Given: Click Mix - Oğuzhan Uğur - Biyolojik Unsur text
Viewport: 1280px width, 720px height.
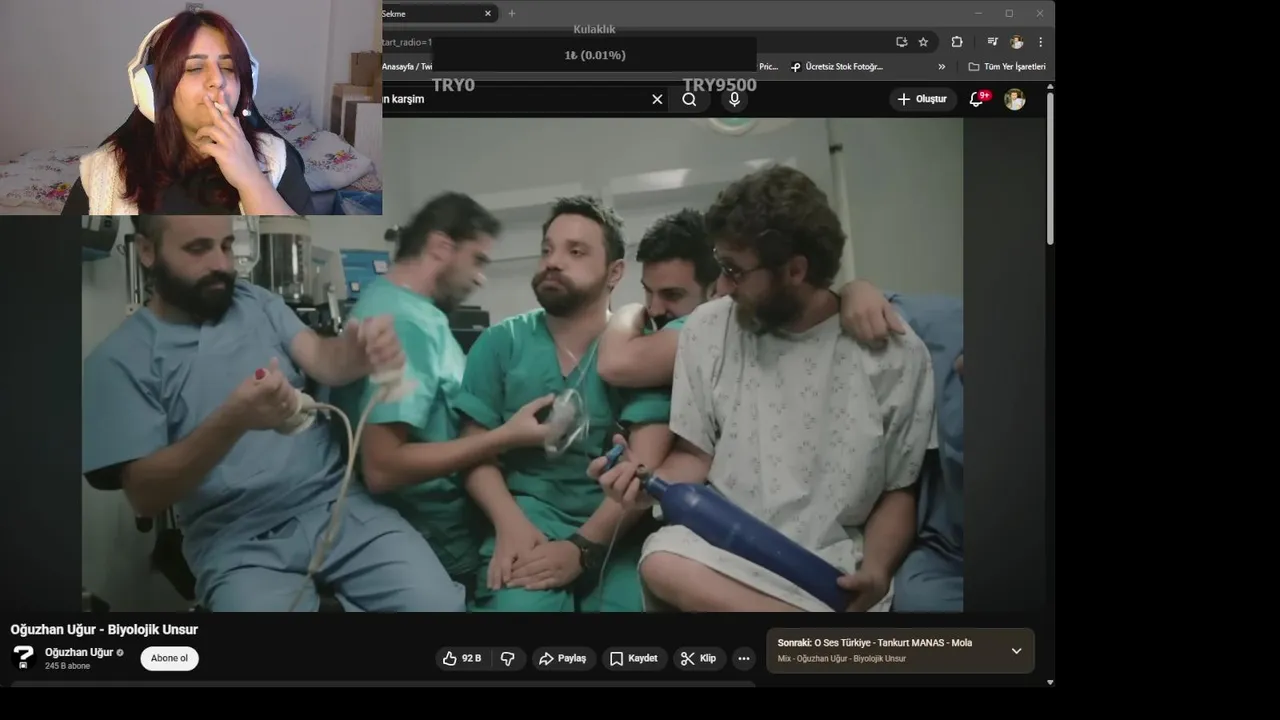Looking at the screenshot, I should 841,659.
